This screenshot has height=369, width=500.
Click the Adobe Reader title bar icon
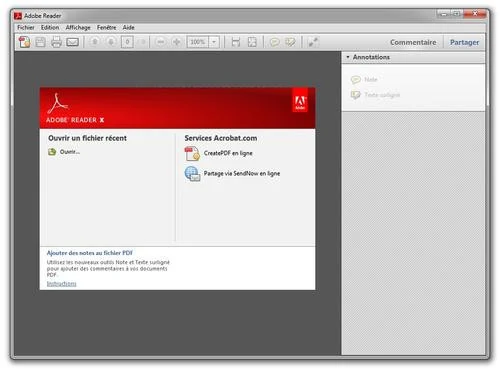[18, 15]
